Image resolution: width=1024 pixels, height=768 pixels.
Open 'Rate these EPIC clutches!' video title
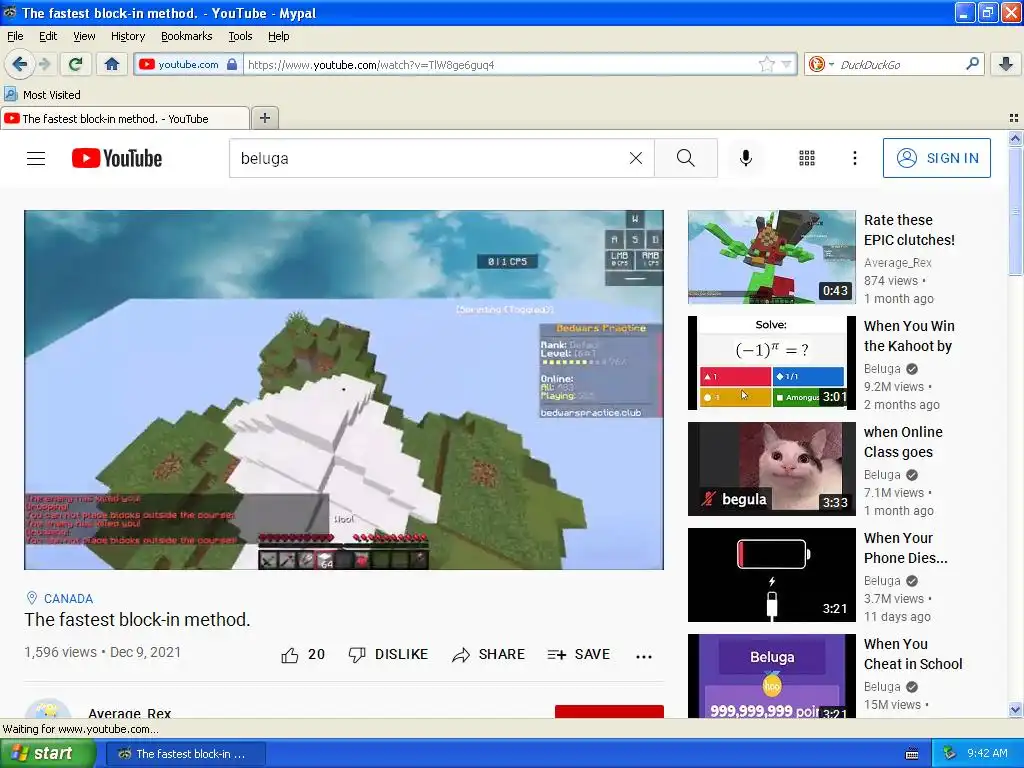click(x=909, y=230)
